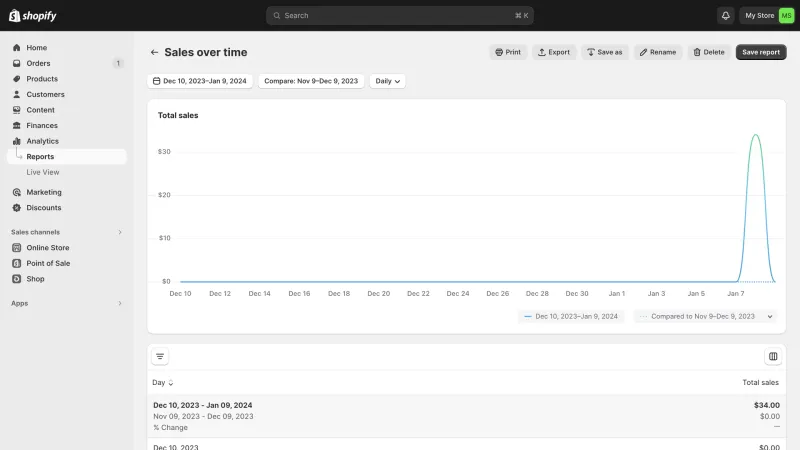
Task: Click the Jan 7 axis label
Action: click(736, 293)
